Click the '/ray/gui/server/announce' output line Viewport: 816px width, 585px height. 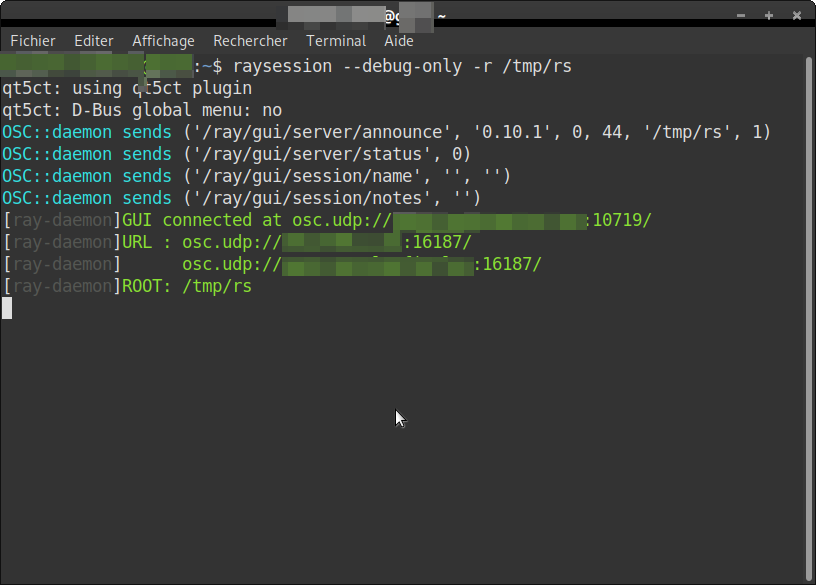[386, 132]
